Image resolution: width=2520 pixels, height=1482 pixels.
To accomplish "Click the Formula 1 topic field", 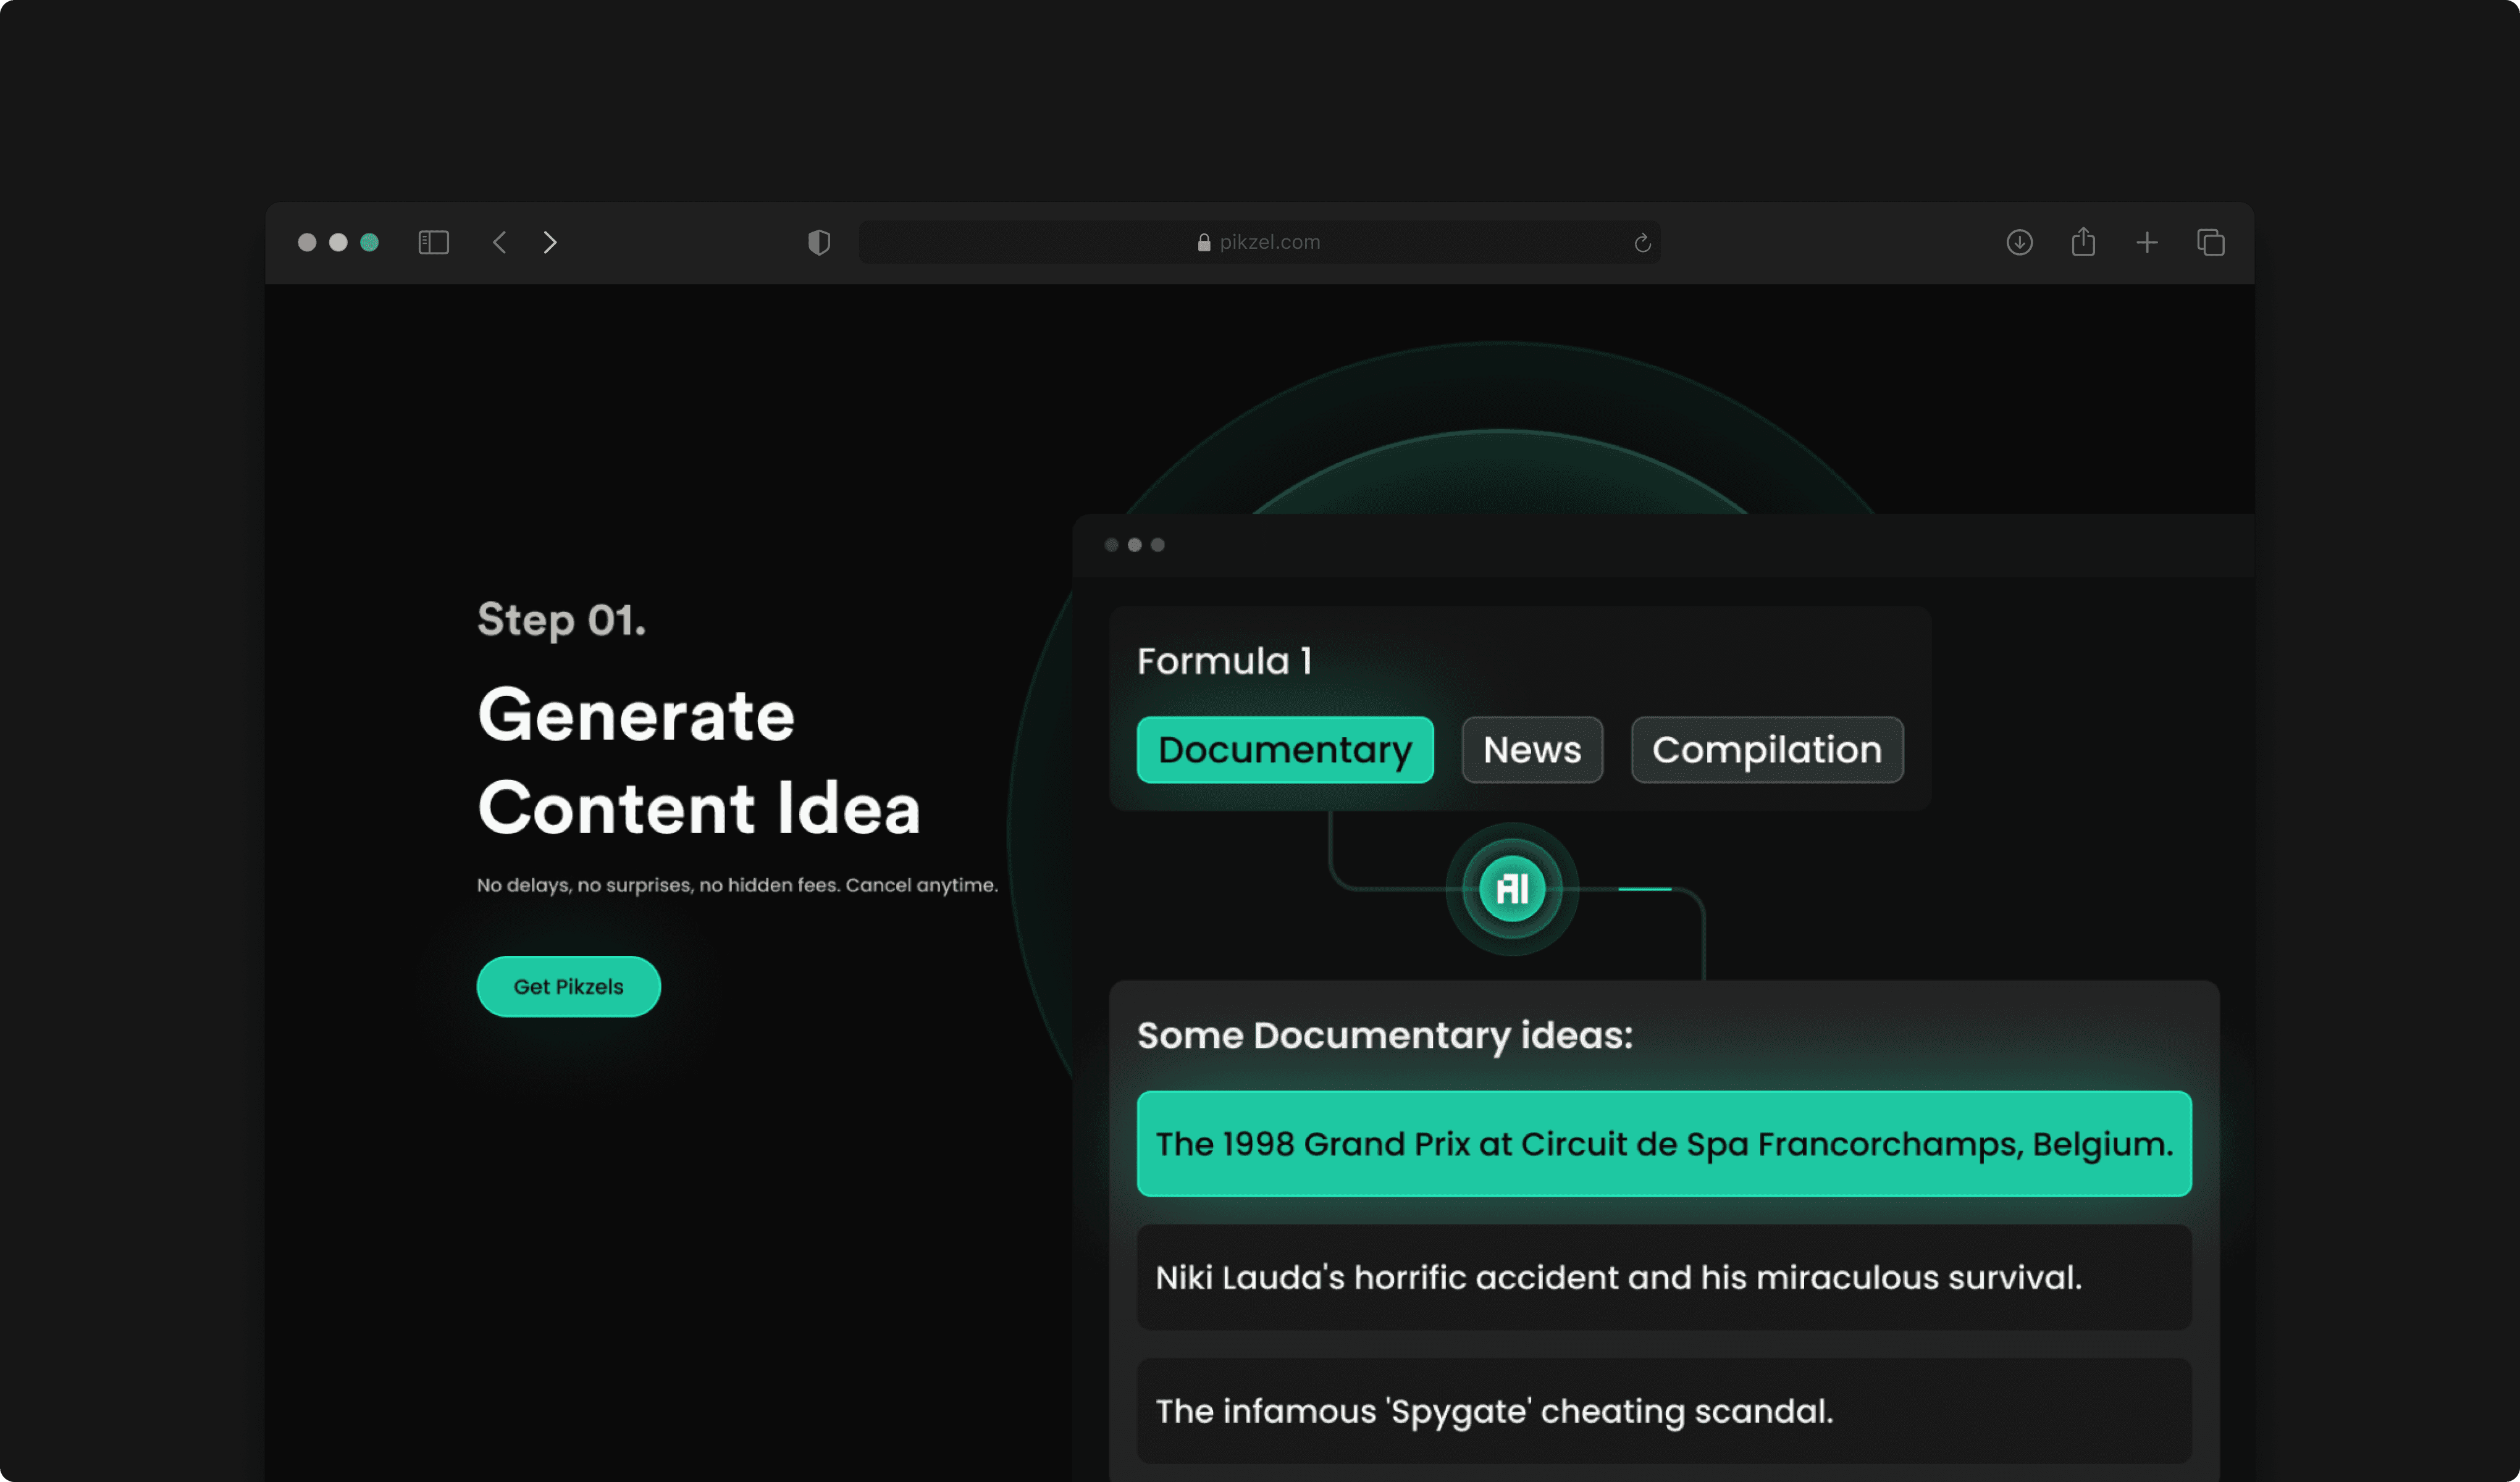I will point(1225,661).
